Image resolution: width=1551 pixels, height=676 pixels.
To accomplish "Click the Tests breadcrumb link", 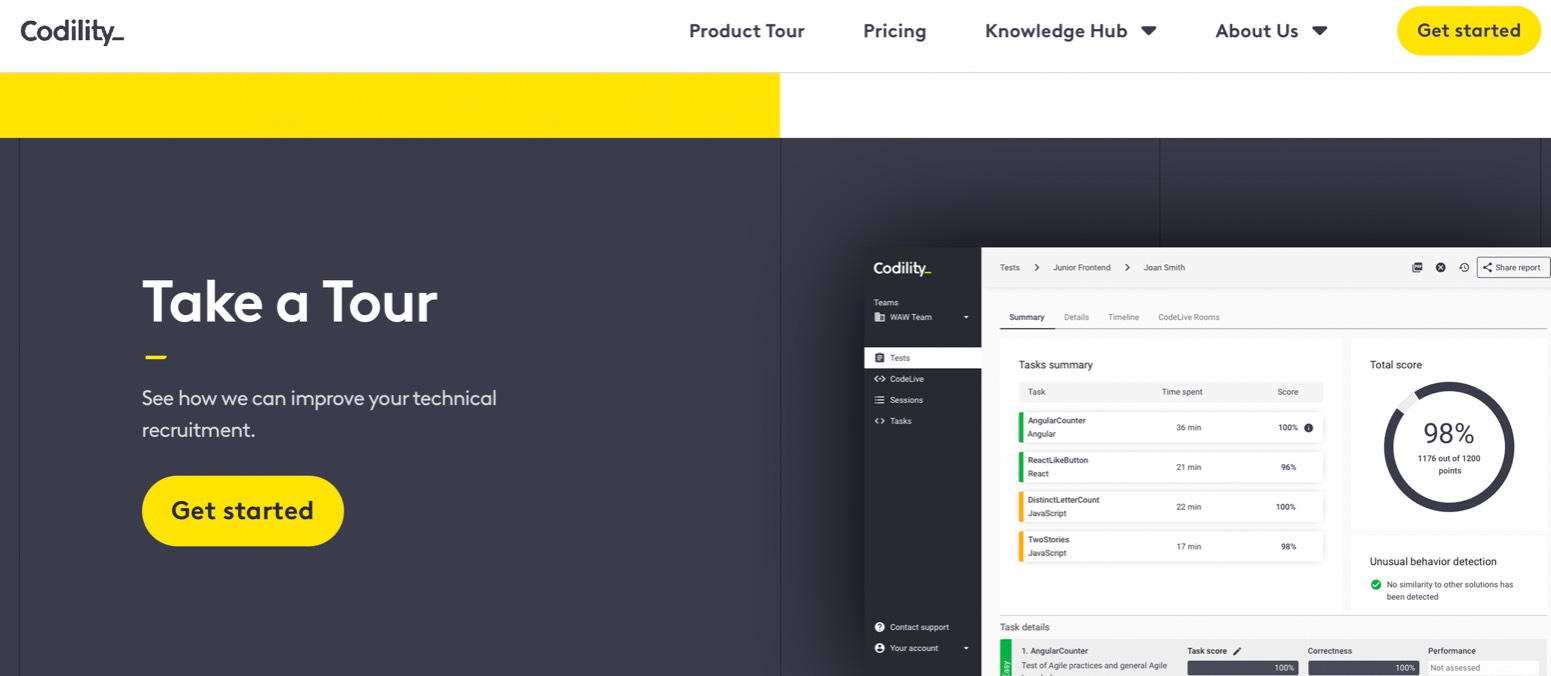I will (1010, 268).
